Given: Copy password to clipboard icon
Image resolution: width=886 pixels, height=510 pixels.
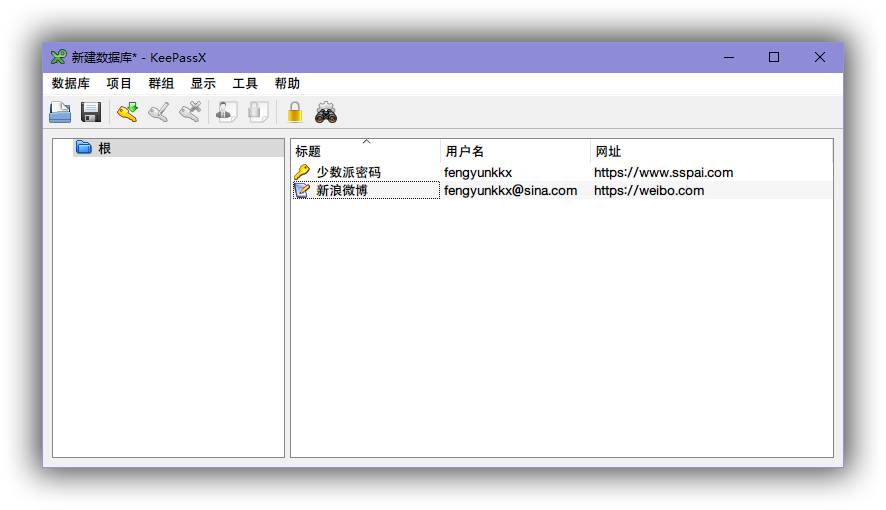Looking at the screenshot, I should pos(258,112).
